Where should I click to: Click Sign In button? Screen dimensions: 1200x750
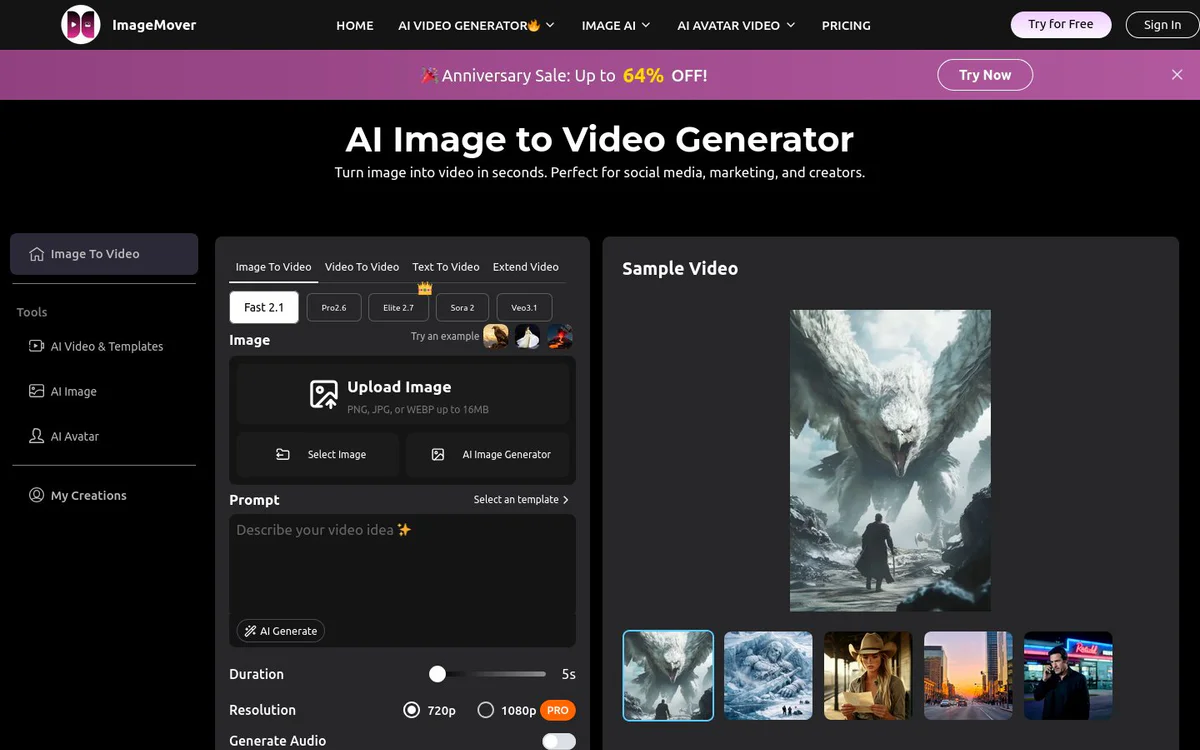[x=1162, y=25]
